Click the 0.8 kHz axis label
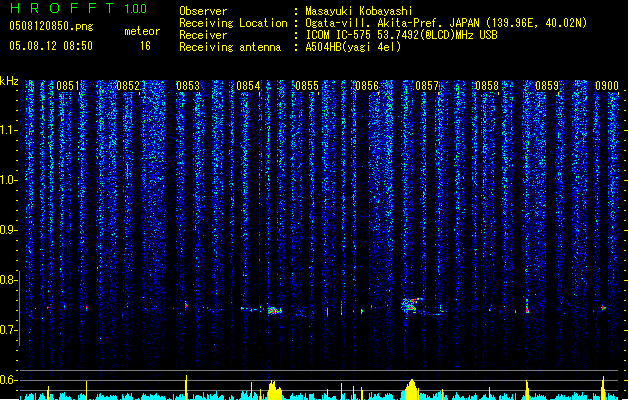 coord(9,280)
